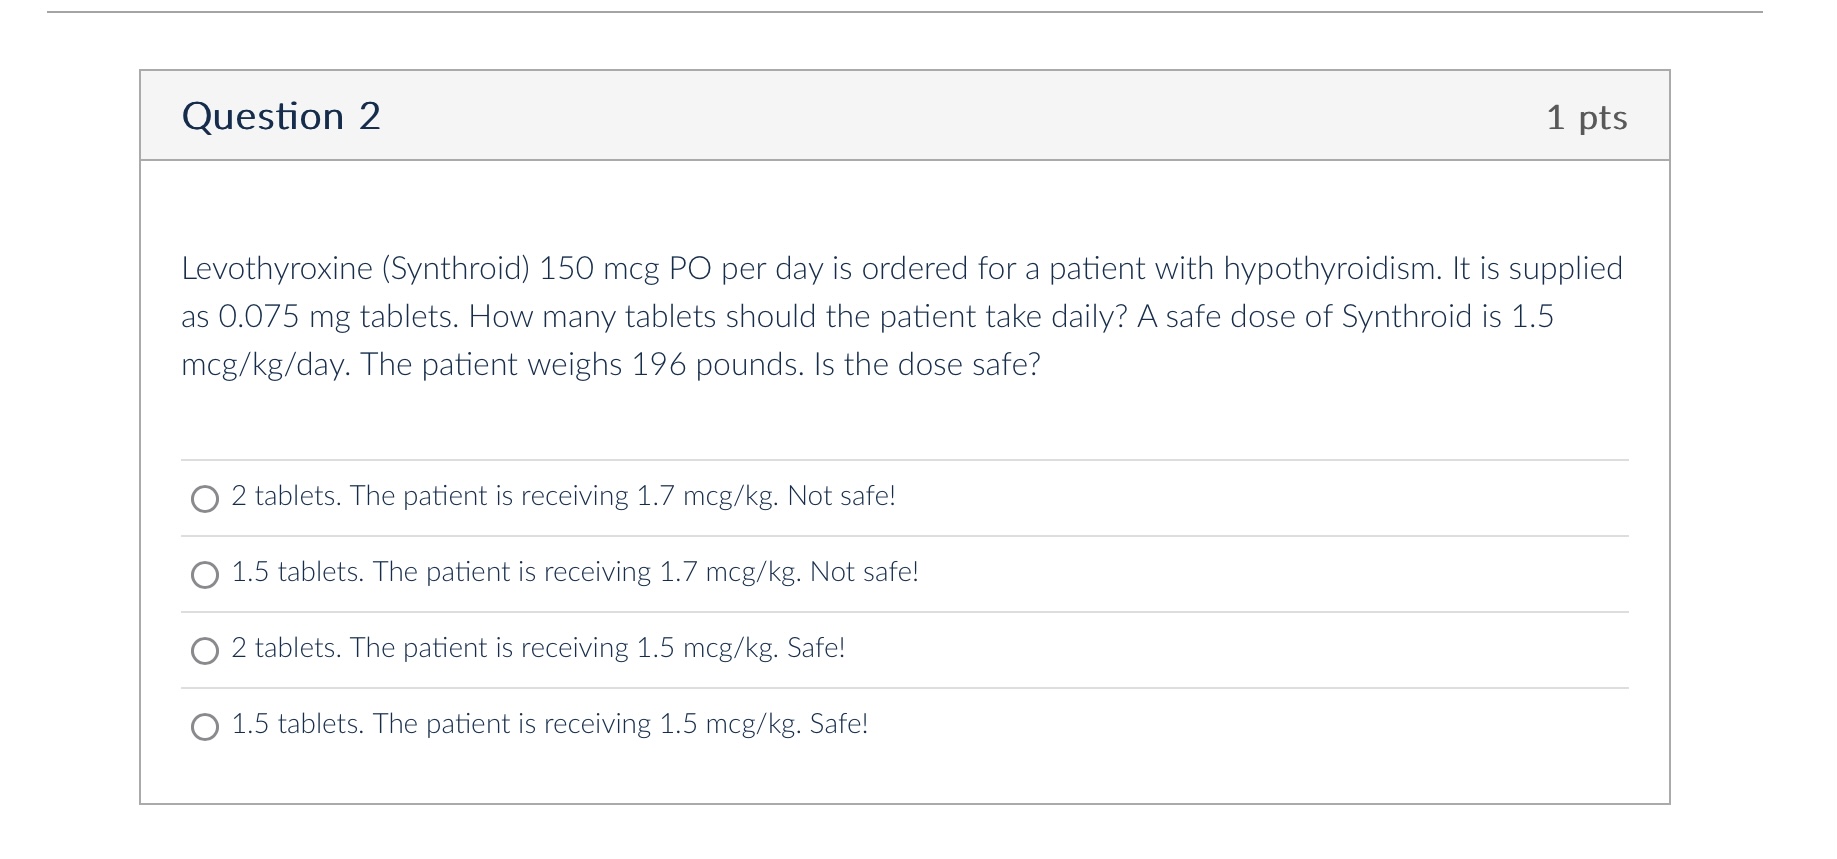Mark the '2 tablets, 1.5 mcg/kg, Safe!' radio button
The width and height of the screenshot is (1837, 859).
(205, 651)
